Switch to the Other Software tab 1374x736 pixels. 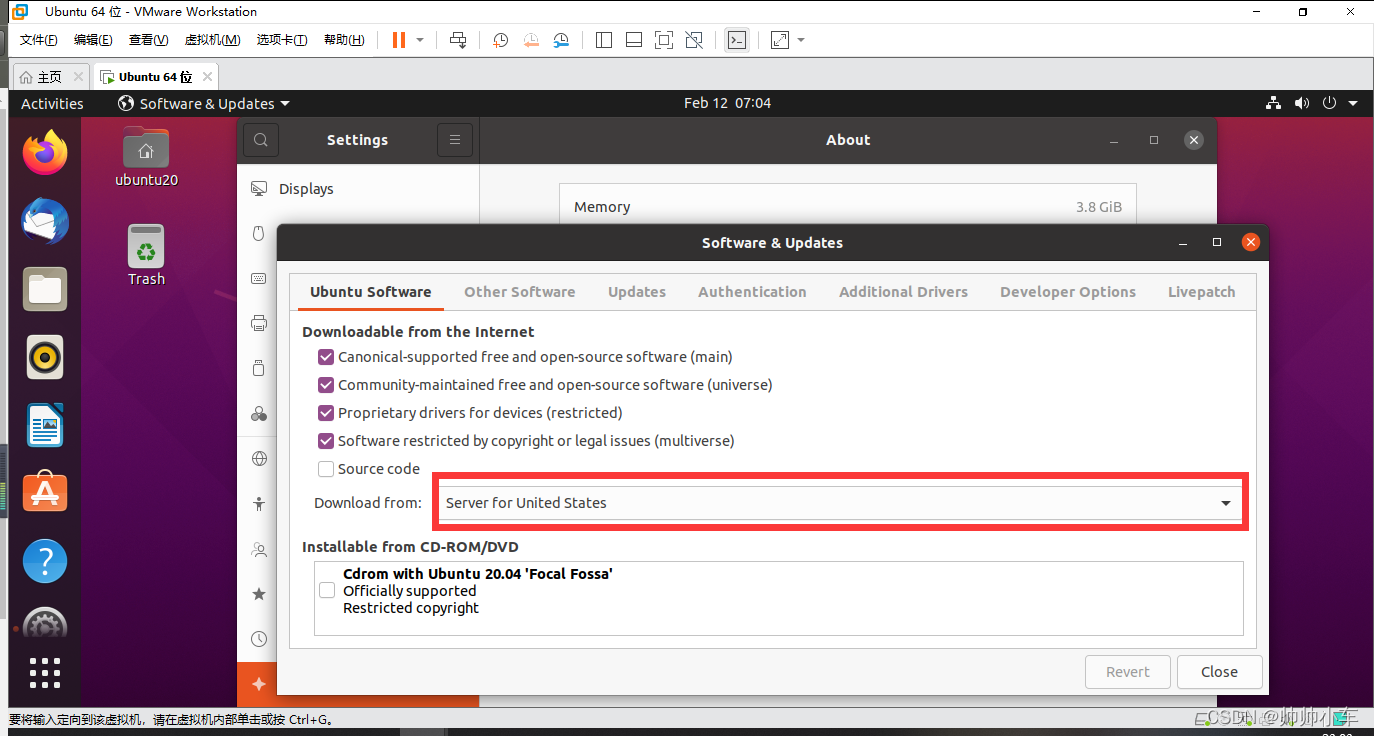[520, 292]
